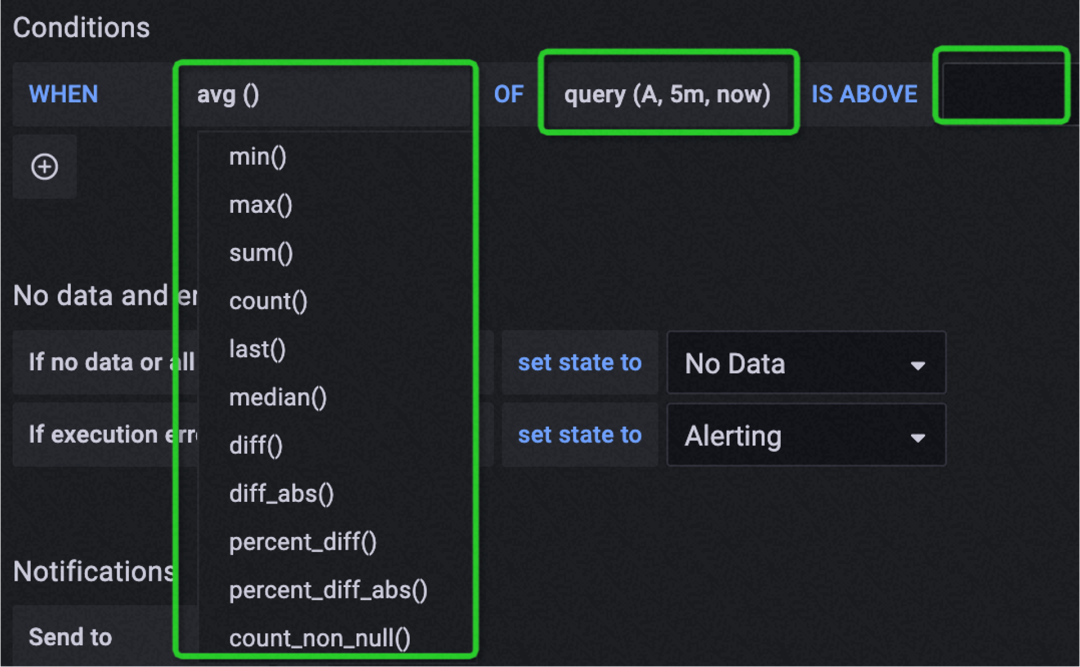
Task: Open the No Data state dropdown
Action: (x=805, y=364)
